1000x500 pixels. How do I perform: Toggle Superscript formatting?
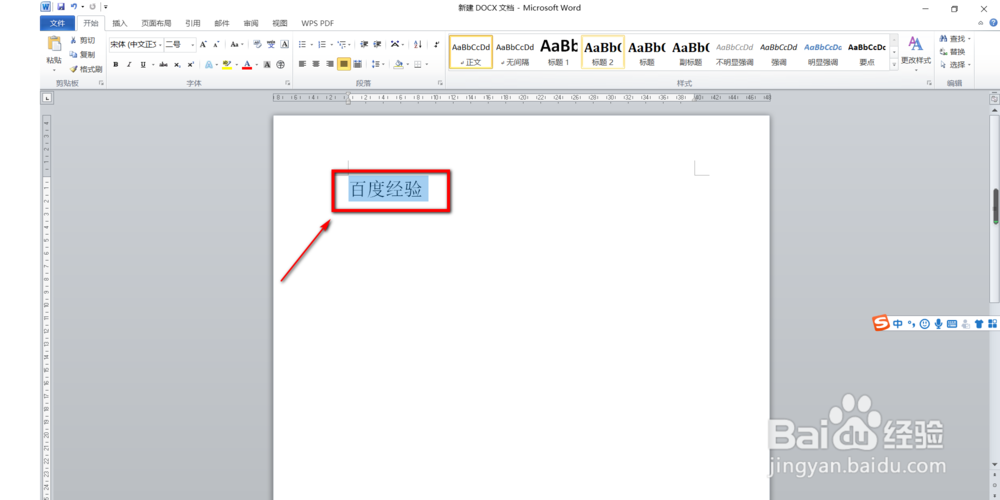tap(191, 64)
